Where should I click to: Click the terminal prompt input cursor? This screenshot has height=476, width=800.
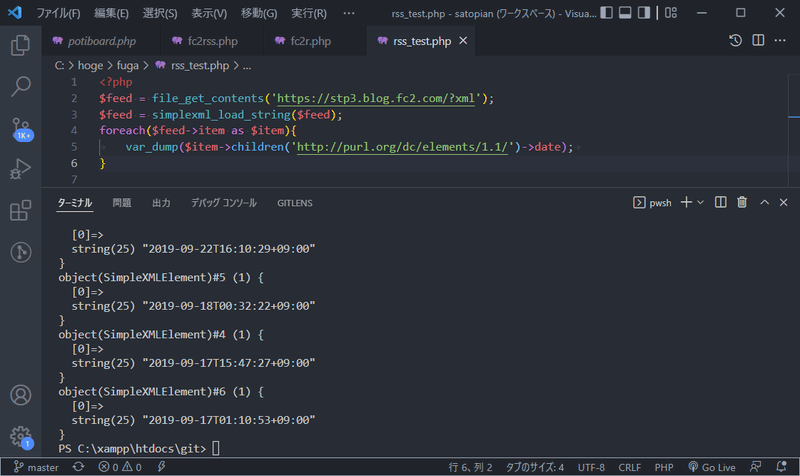tap(216, 448)
